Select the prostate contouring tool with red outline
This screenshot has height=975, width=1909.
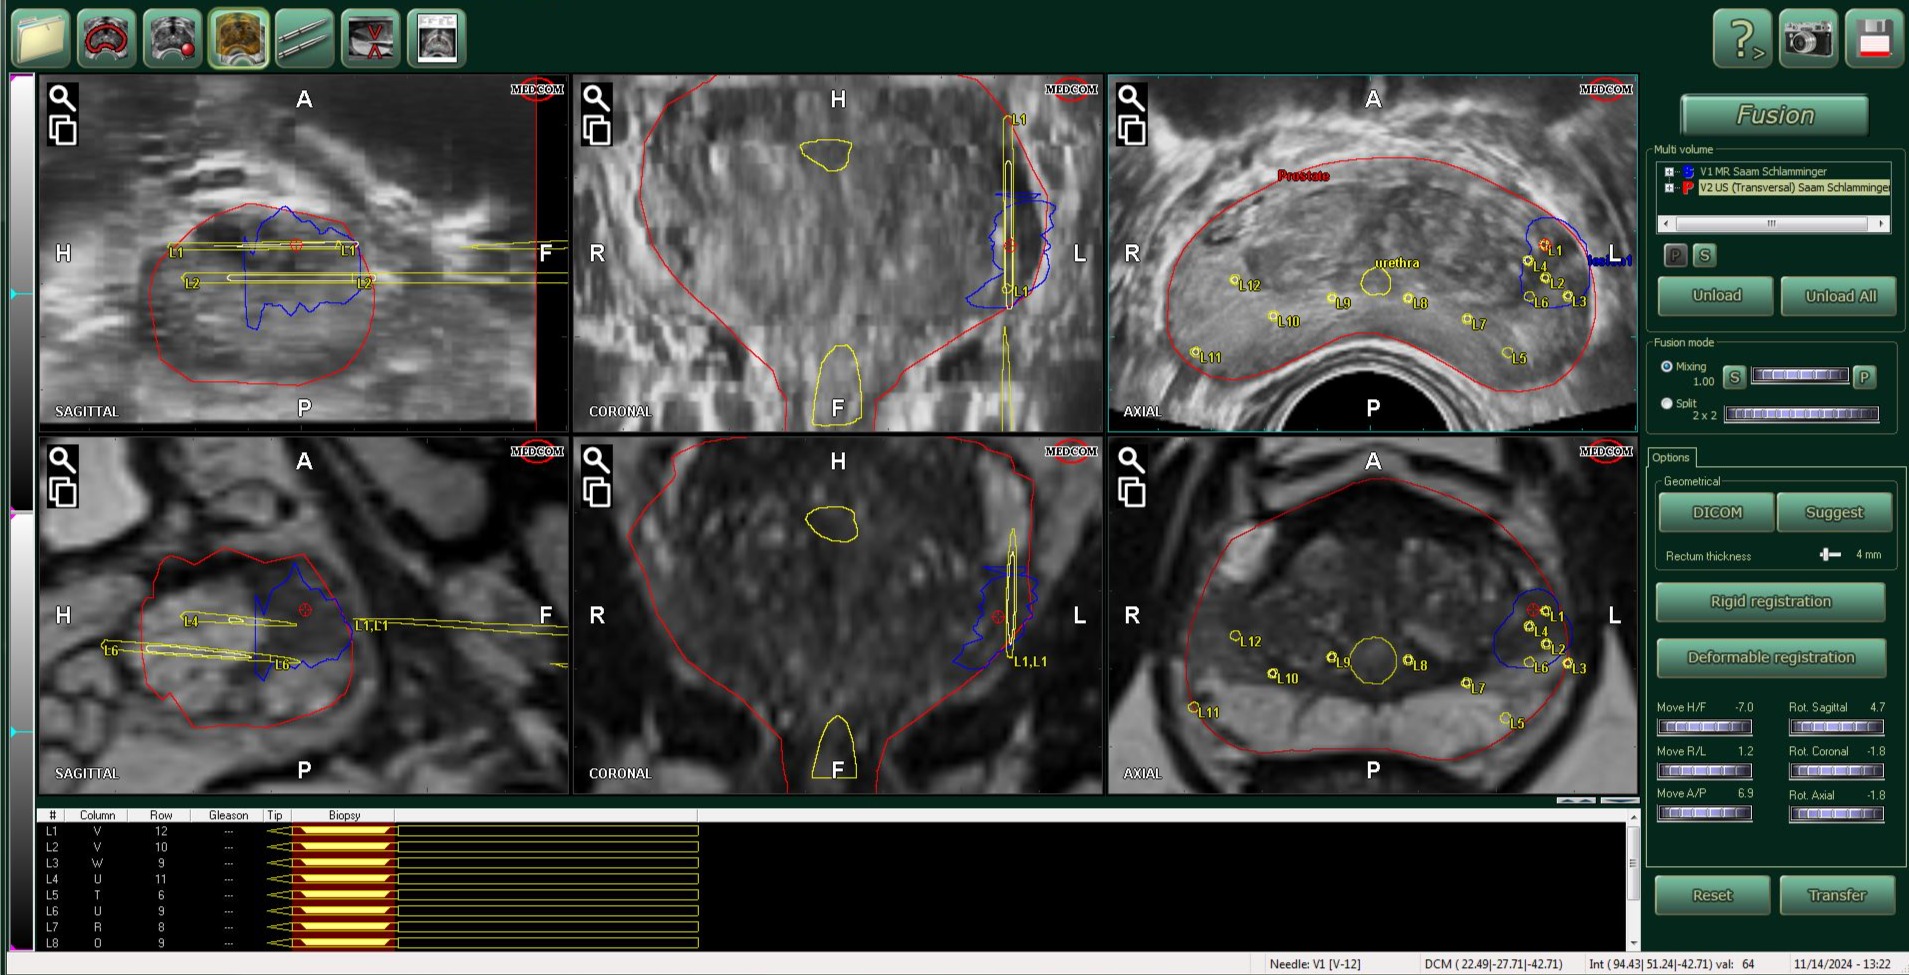[107, 39]
